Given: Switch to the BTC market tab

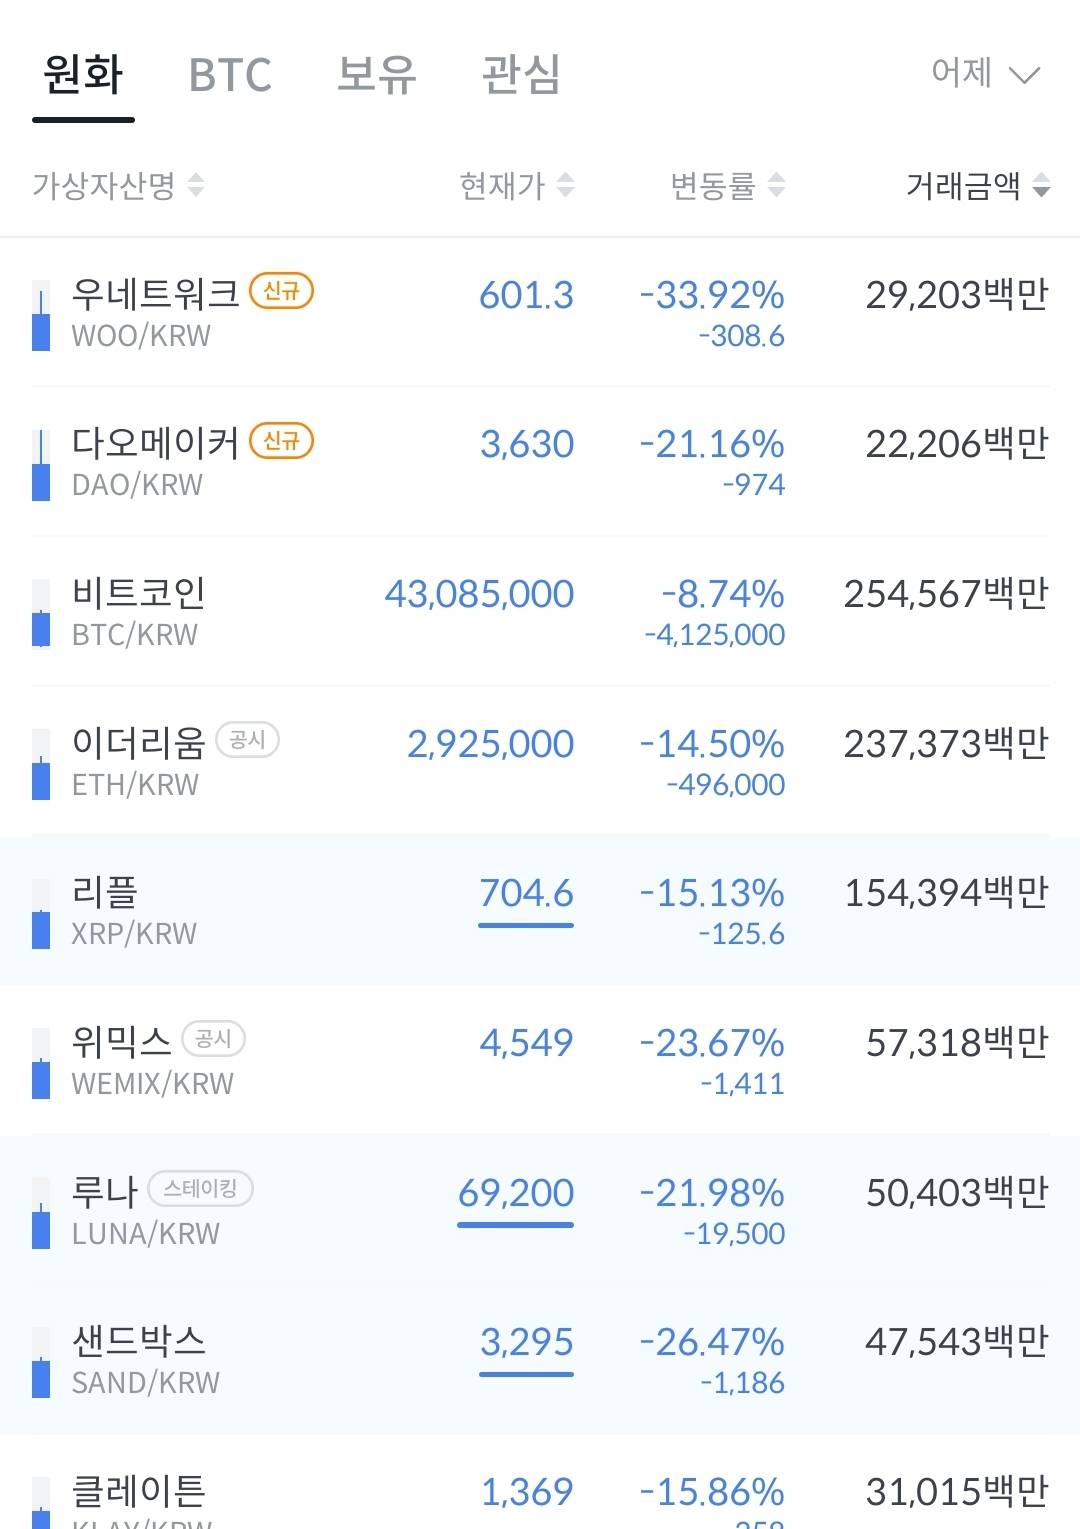Looking at the screenshot, I should pyautogui.click(x=230, y=75).
